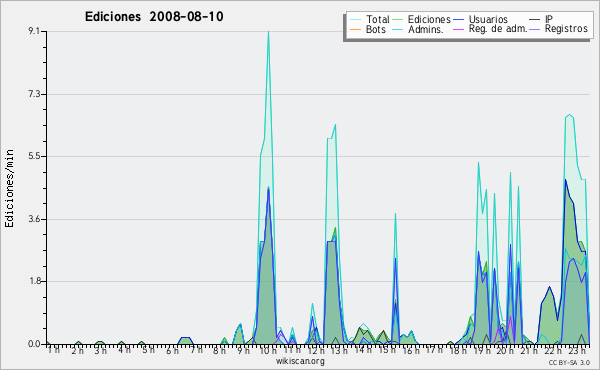Click the '8 h' x-axis label

click(x=219, y=350)
